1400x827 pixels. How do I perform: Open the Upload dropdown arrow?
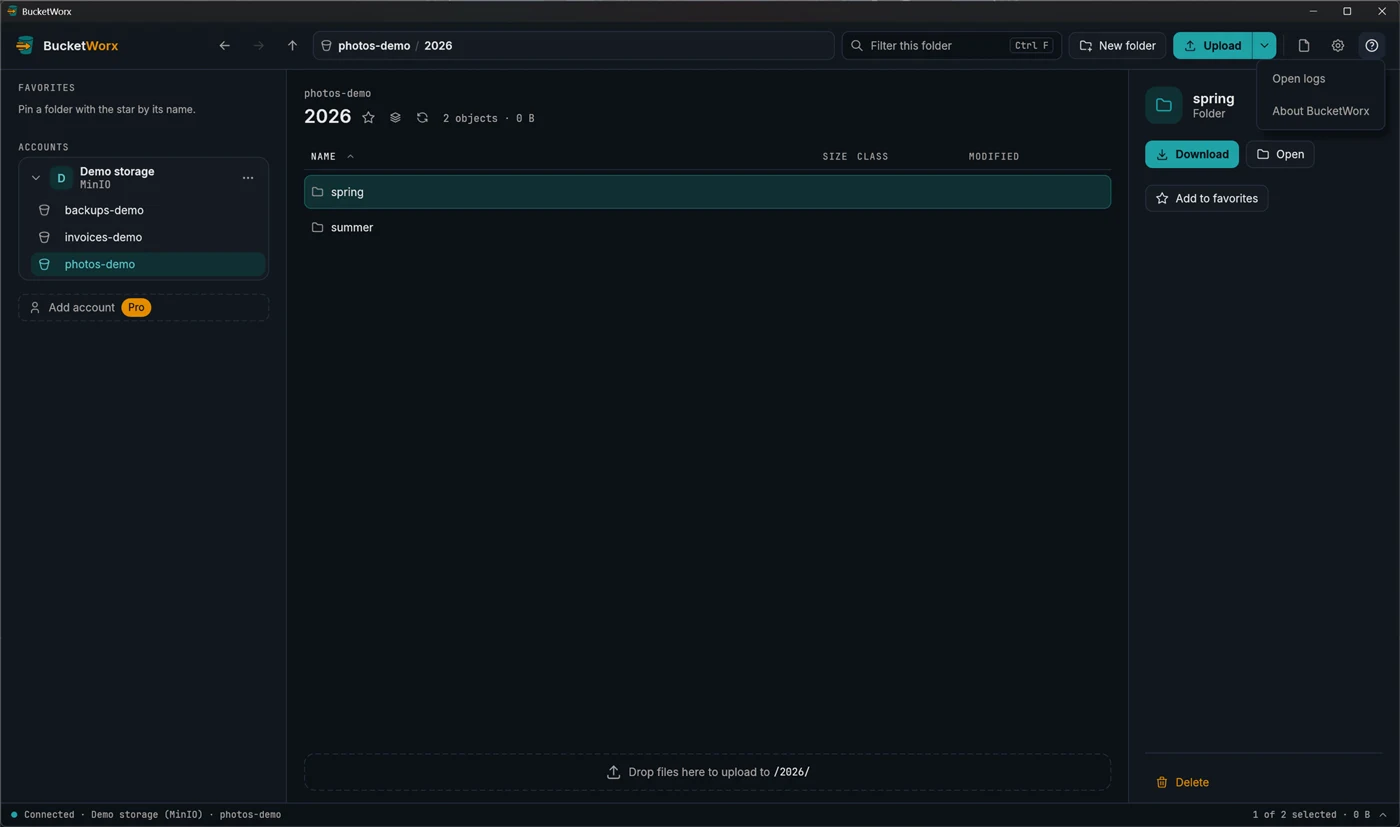(x=1264, y=46)
